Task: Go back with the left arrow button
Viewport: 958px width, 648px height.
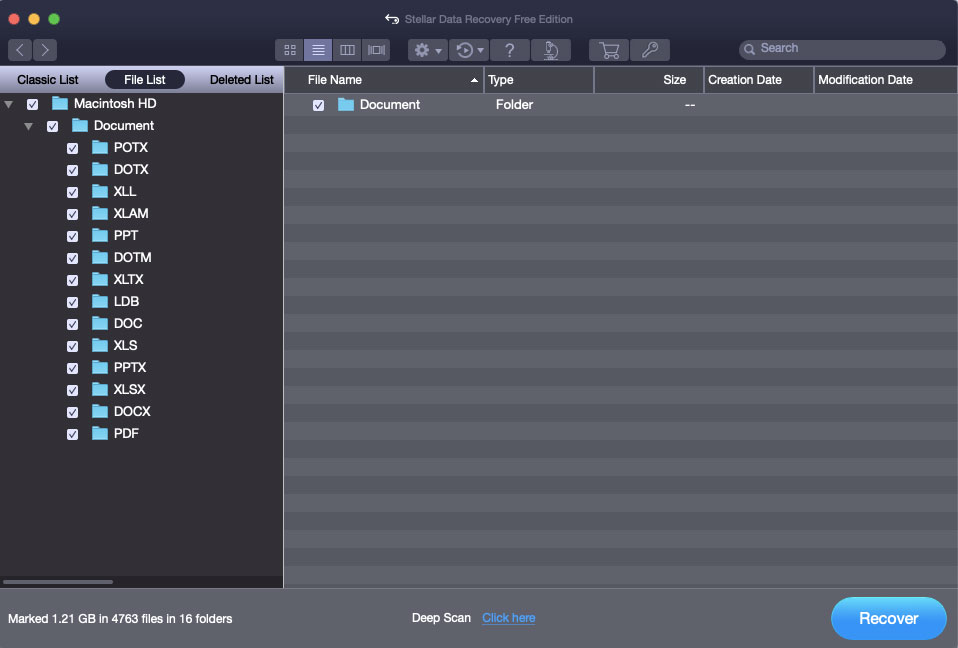Action: tap(20, 49)
